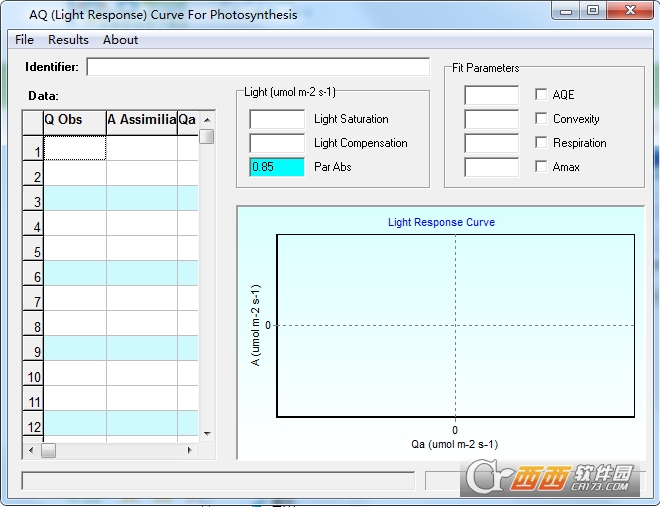Select the A Assimilia column header

tap(142, 123)
